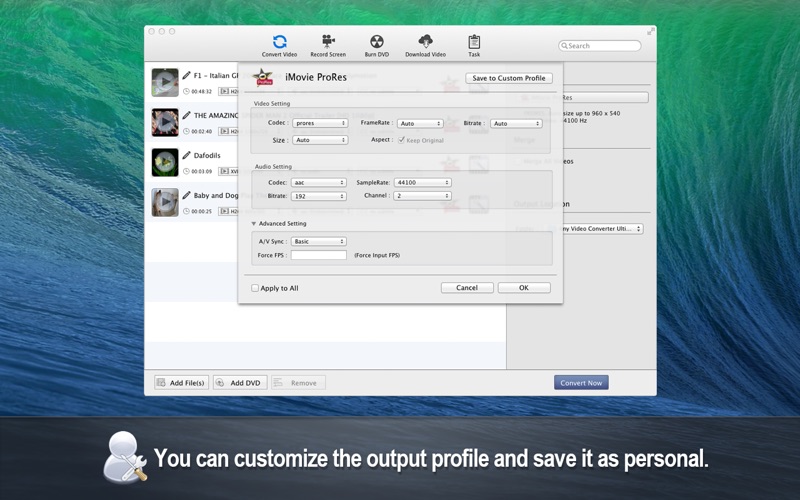Open the video Bitrate dropdown set to Auto
This screenshot has height=500, width=800.
coord(516,123)
